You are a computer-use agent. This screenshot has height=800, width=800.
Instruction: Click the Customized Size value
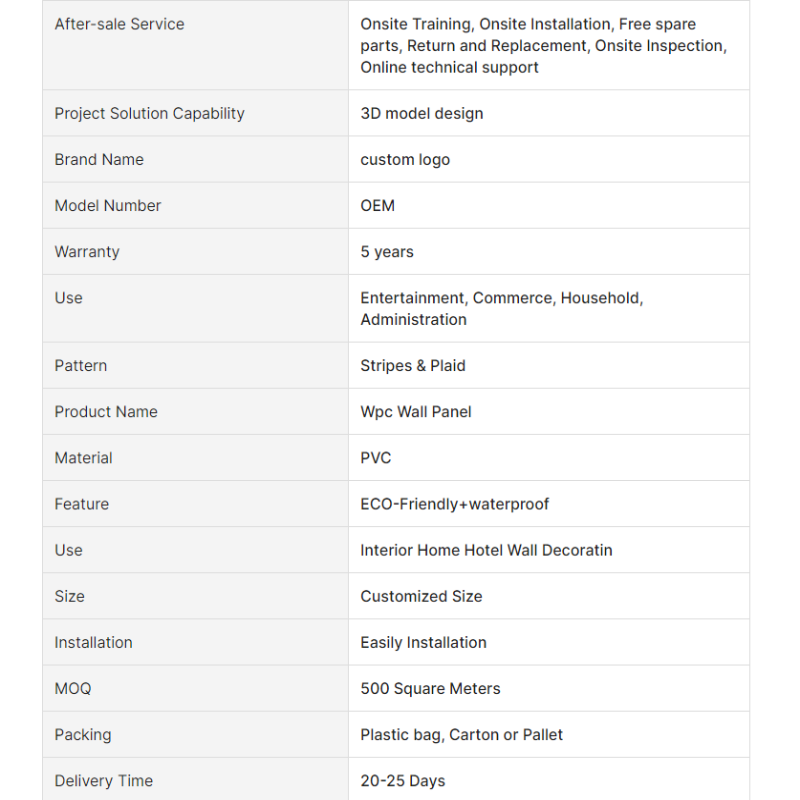pos(421,595)
